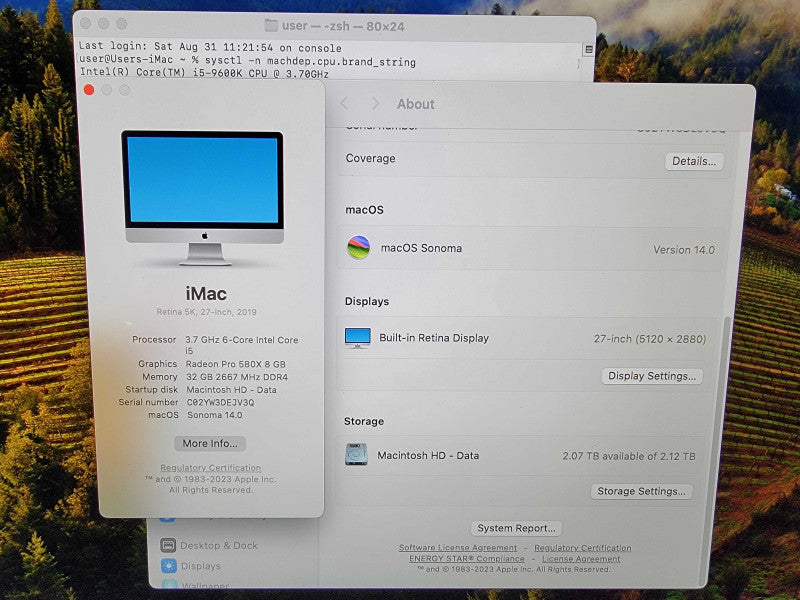Screen dimensions: 800x600
Task: Click '27-inch (5120 × 2880)' text
Action: coord(649,339)
